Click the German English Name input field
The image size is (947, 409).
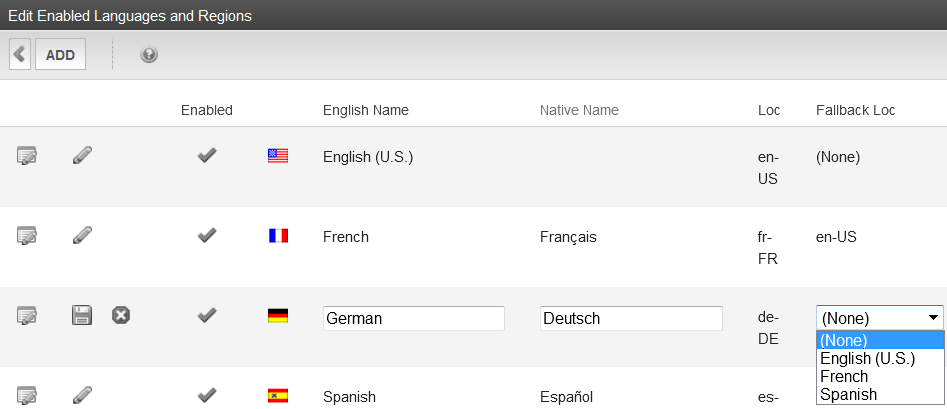pyautogui.click(x=414, y=318)
